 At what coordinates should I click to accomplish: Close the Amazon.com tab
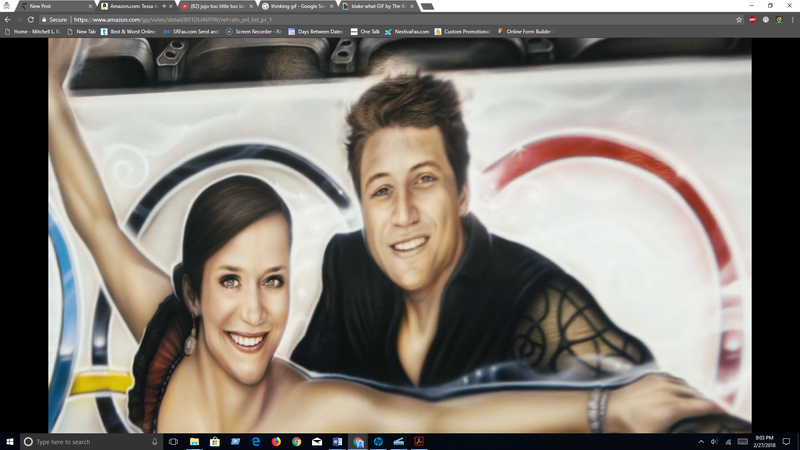coord(171,6)
